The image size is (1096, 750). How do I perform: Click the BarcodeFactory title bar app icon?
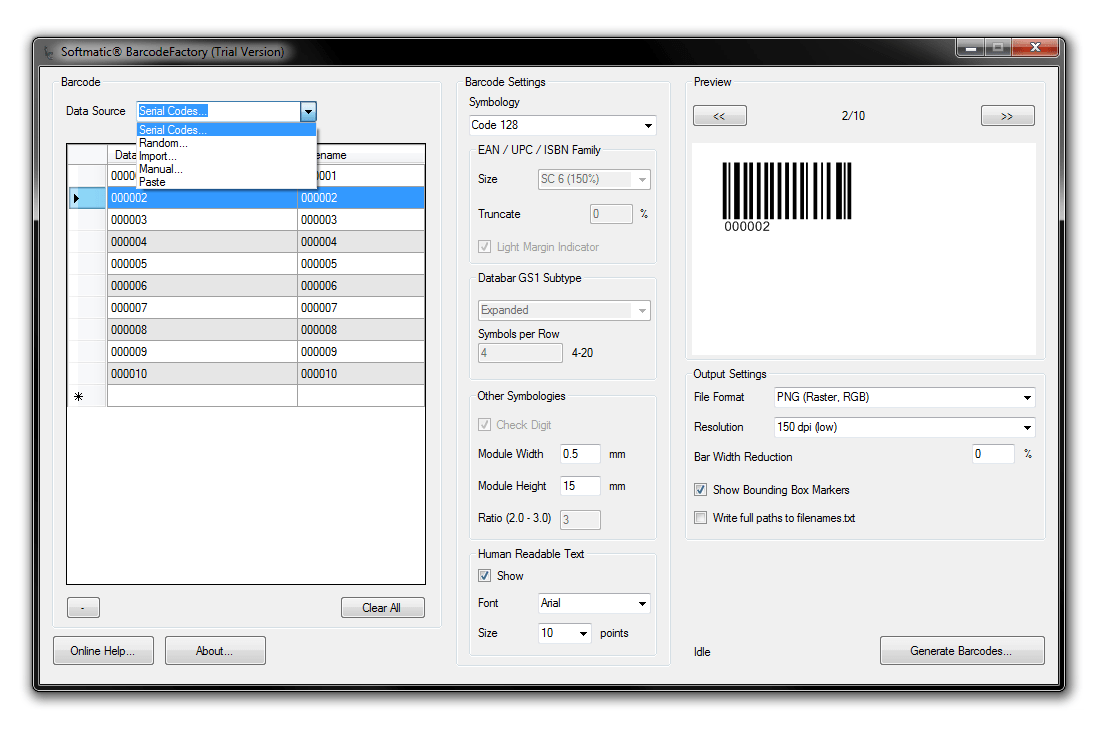click(x=48, y=52)
